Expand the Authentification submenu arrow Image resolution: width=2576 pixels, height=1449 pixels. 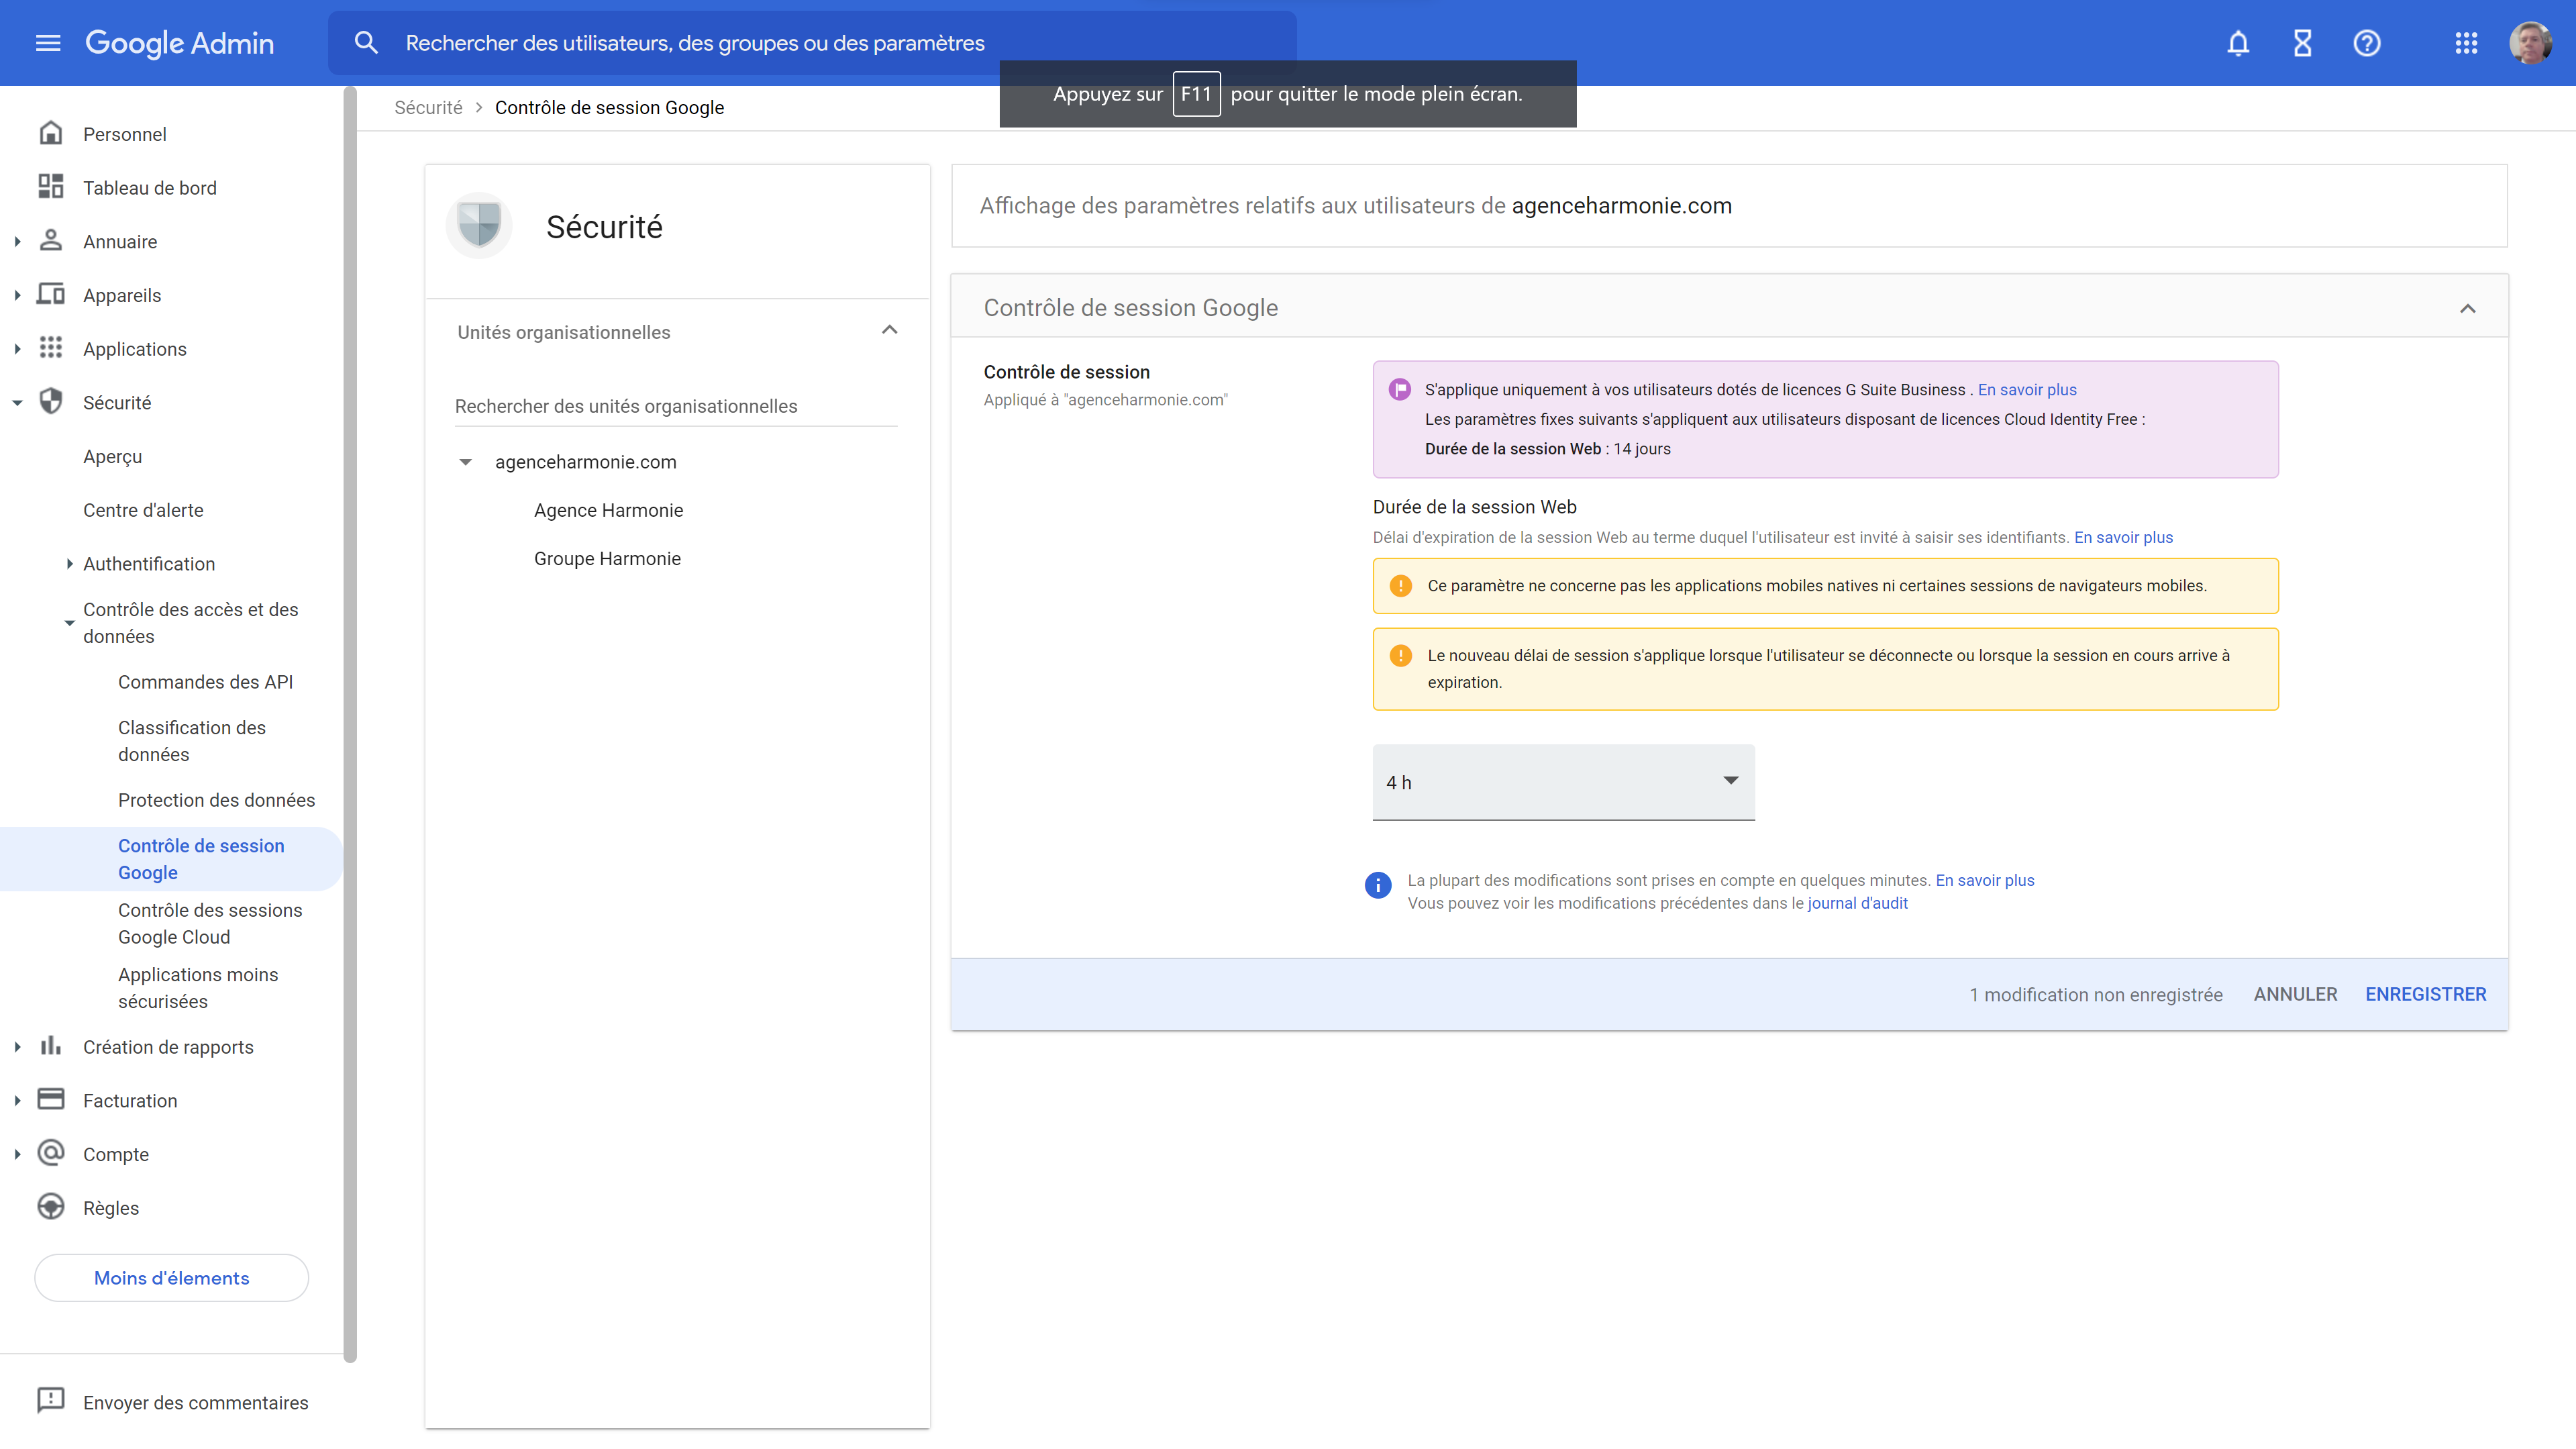69,564
